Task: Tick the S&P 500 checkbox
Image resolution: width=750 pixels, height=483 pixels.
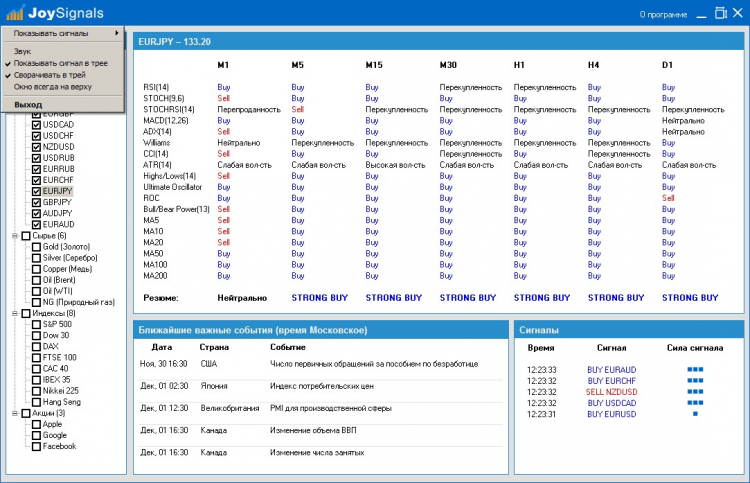Action: [36, 324]
